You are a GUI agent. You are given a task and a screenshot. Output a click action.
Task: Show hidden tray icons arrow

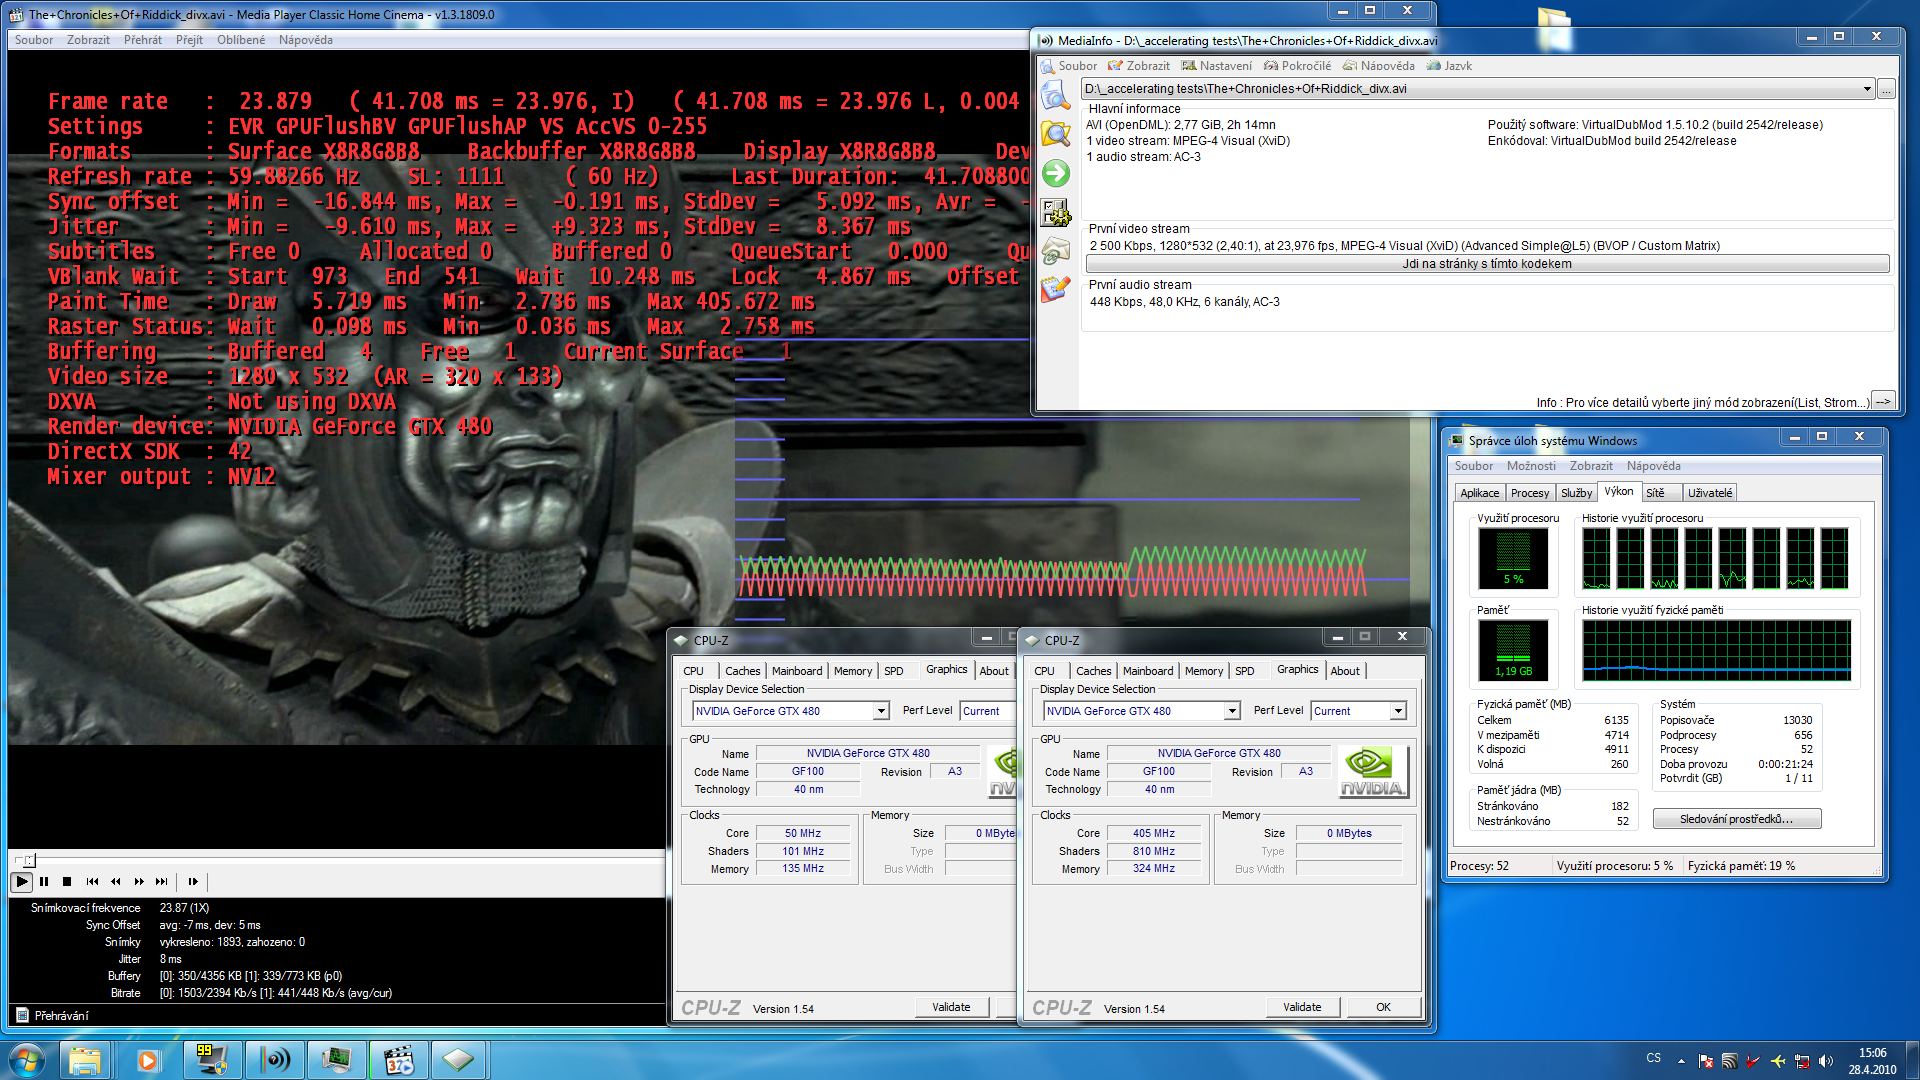[x=1681, y=1060]
